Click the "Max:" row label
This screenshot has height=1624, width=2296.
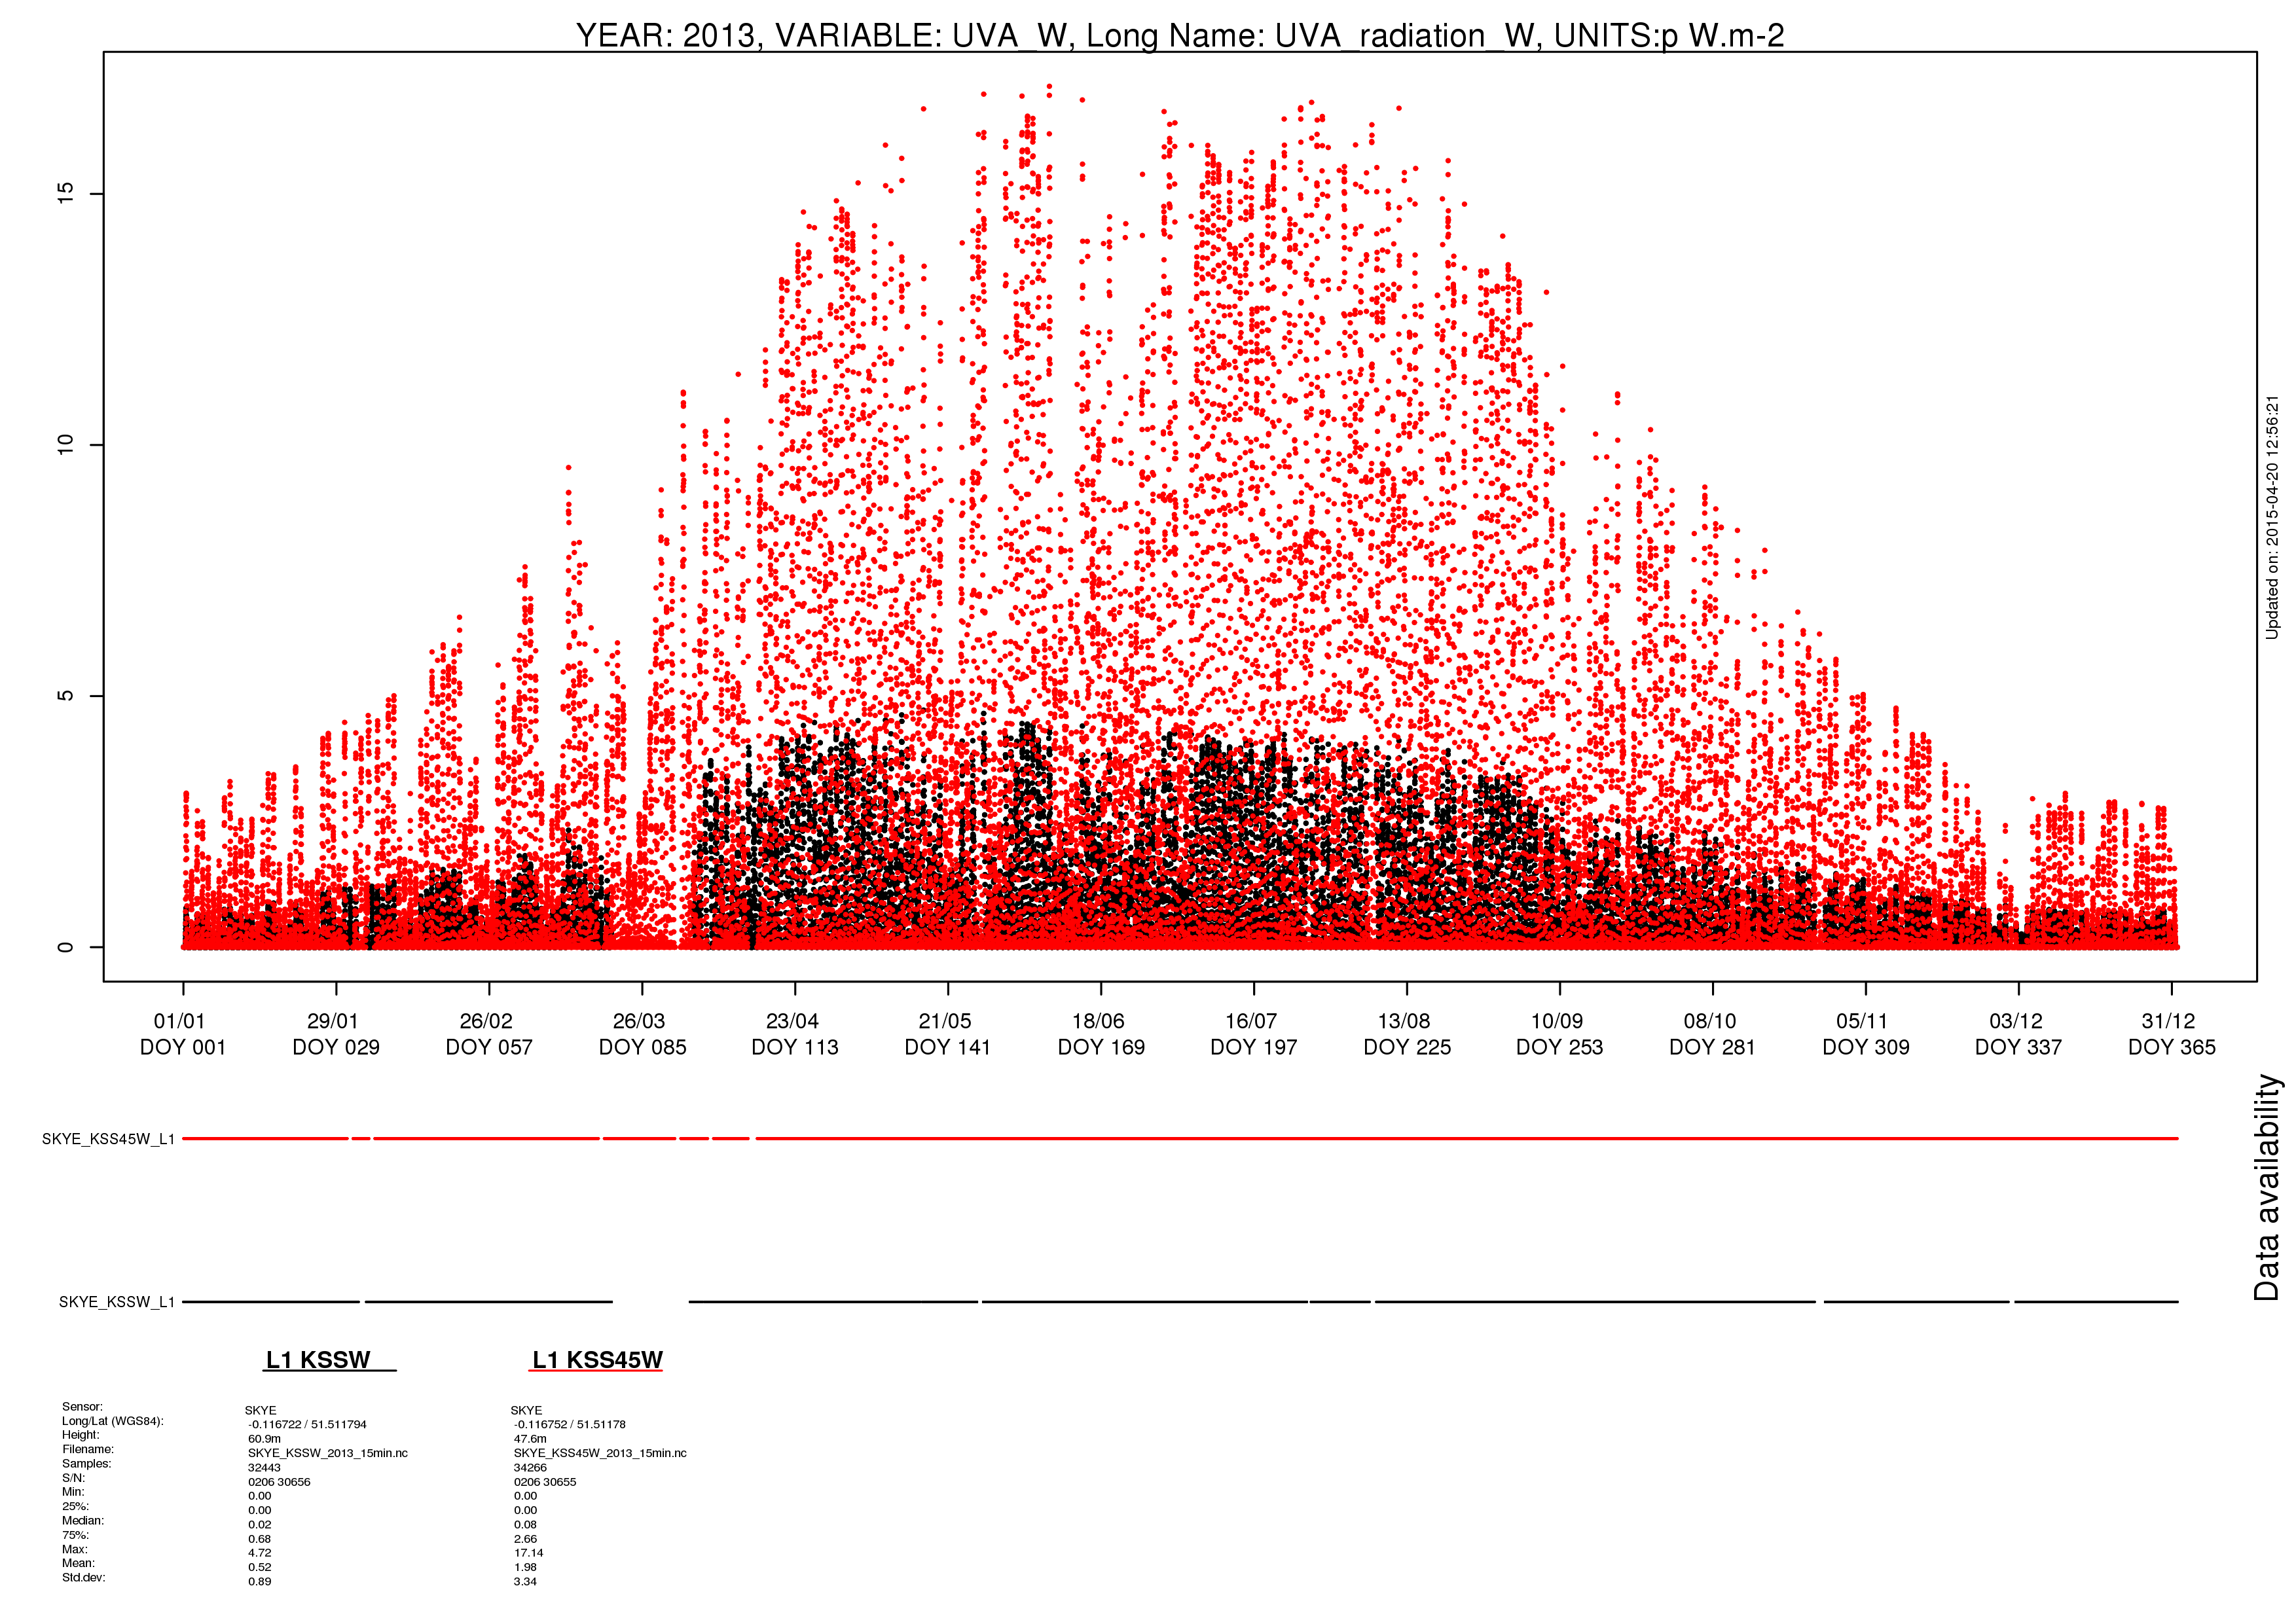pos(75,1550)
